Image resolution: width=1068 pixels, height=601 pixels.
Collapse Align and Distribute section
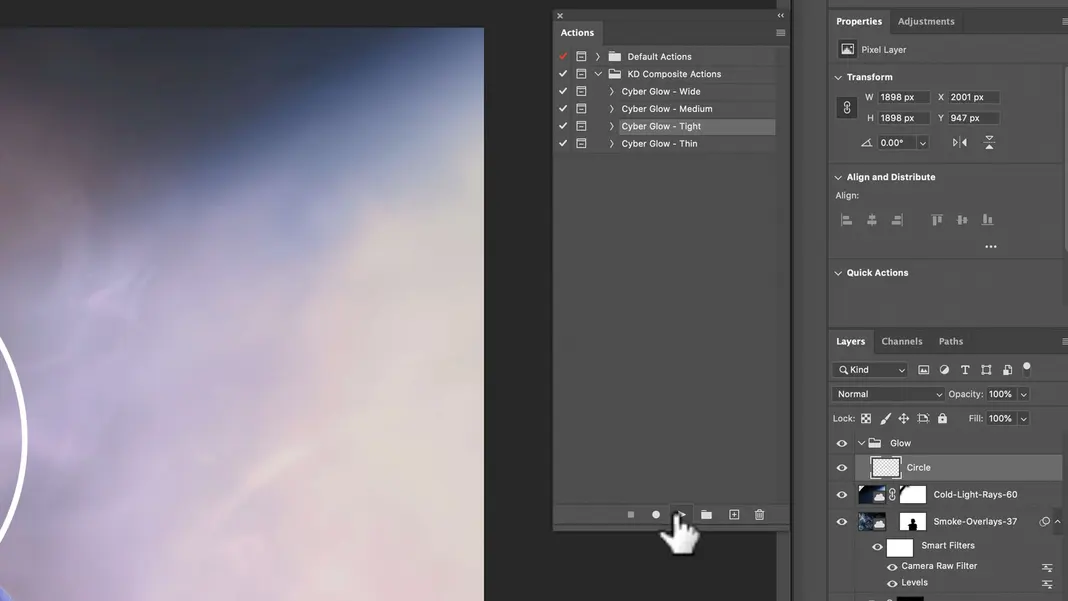coord(838,177)
